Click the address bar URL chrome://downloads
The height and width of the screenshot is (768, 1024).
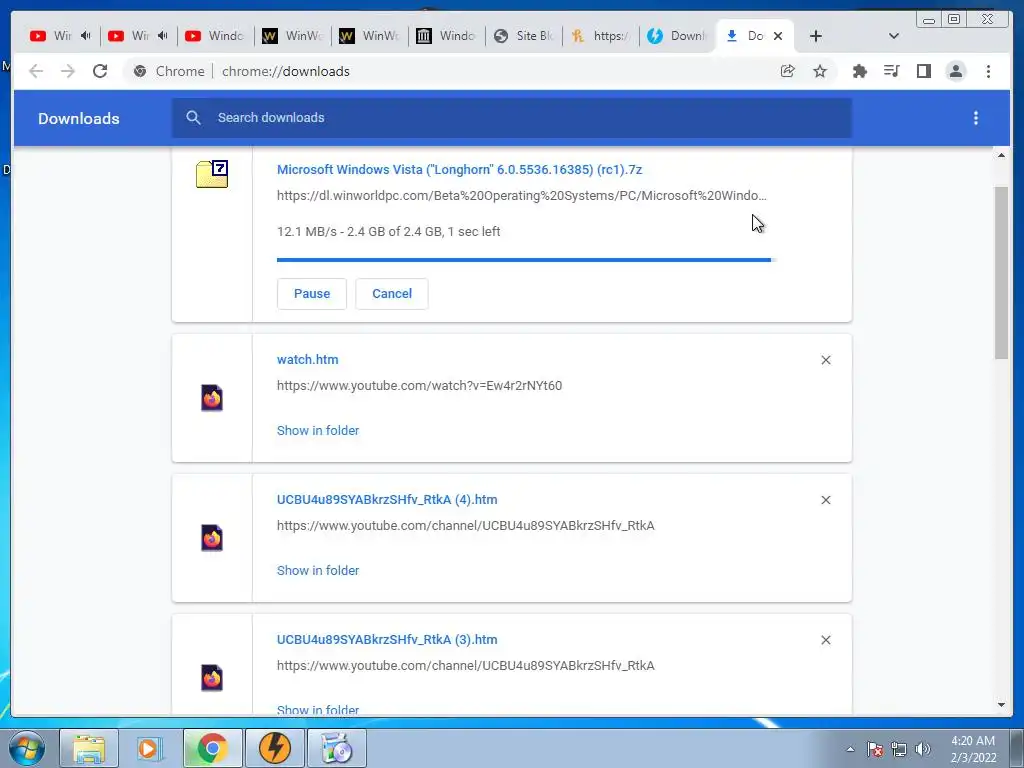pos(285,71)
